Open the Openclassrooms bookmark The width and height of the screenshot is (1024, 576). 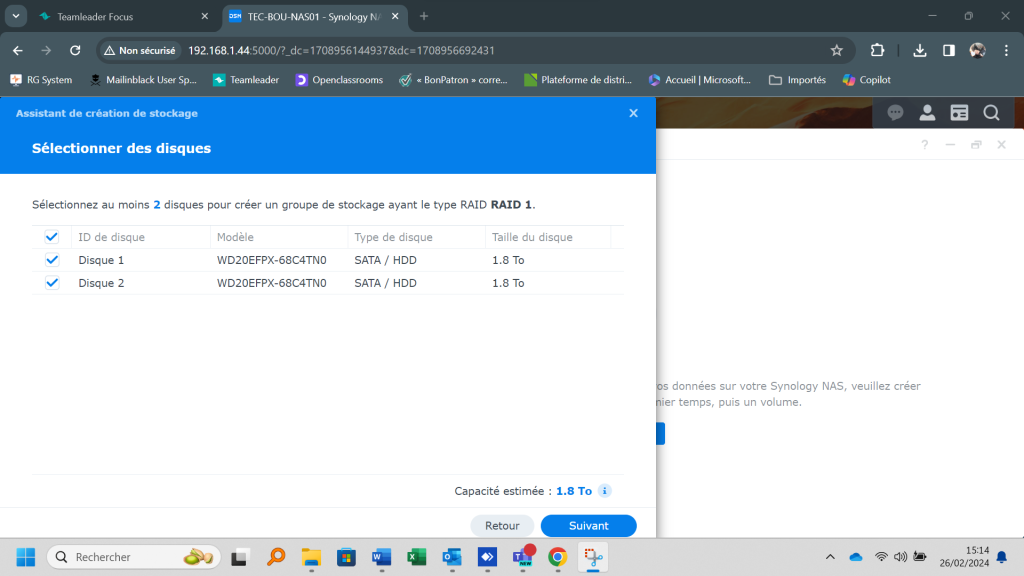click(339, 80)
